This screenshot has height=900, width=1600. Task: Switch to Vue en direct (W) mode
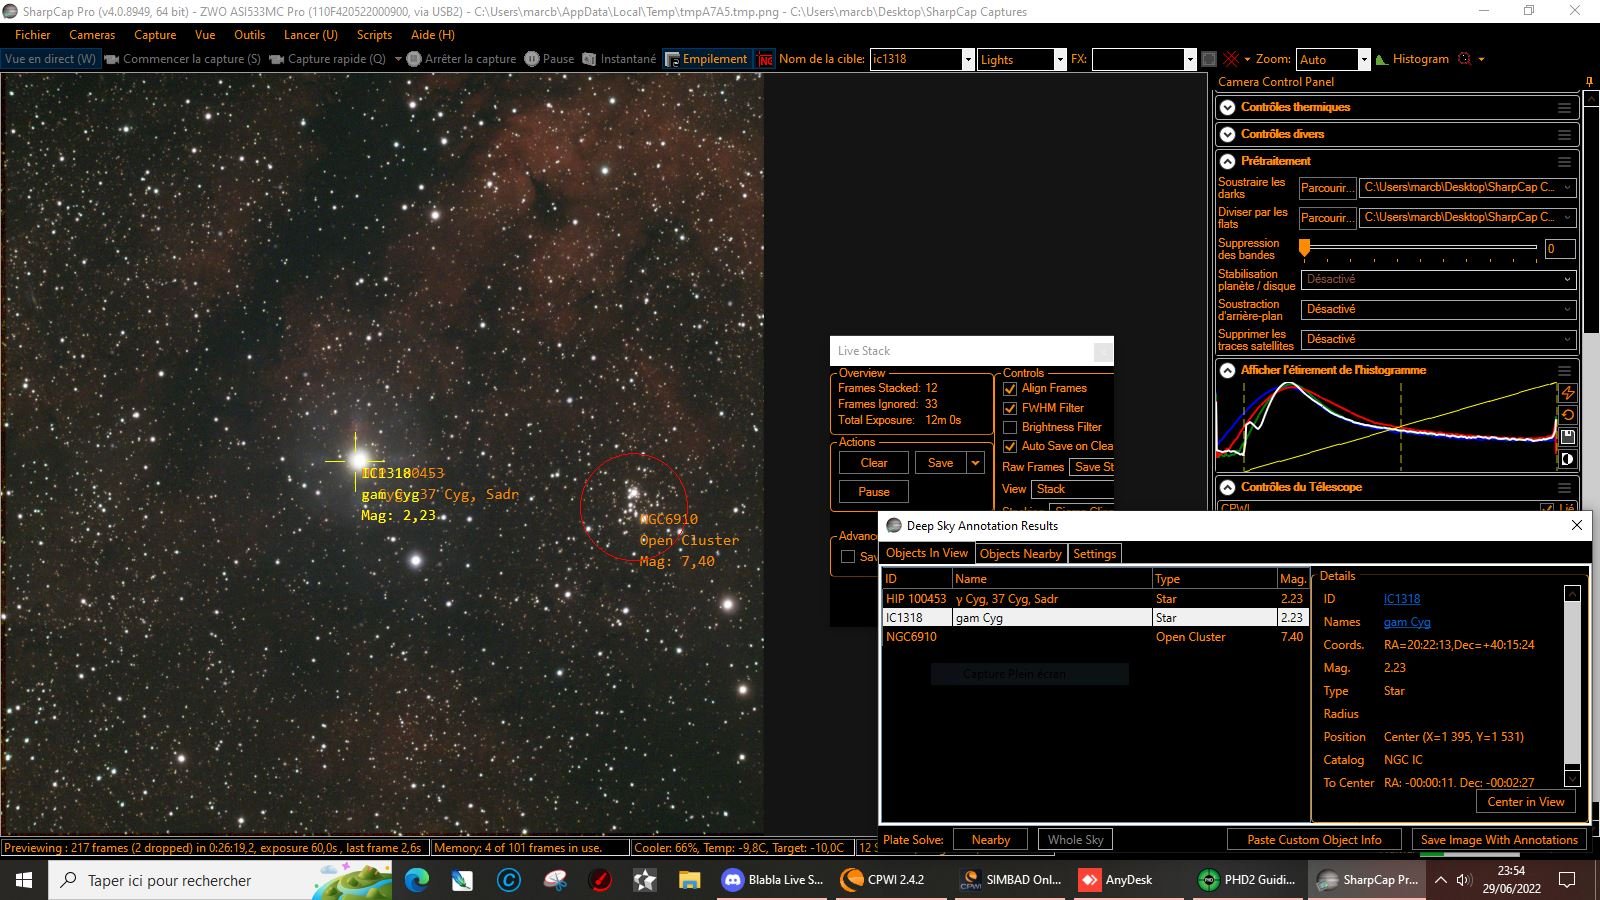[50, 59]
